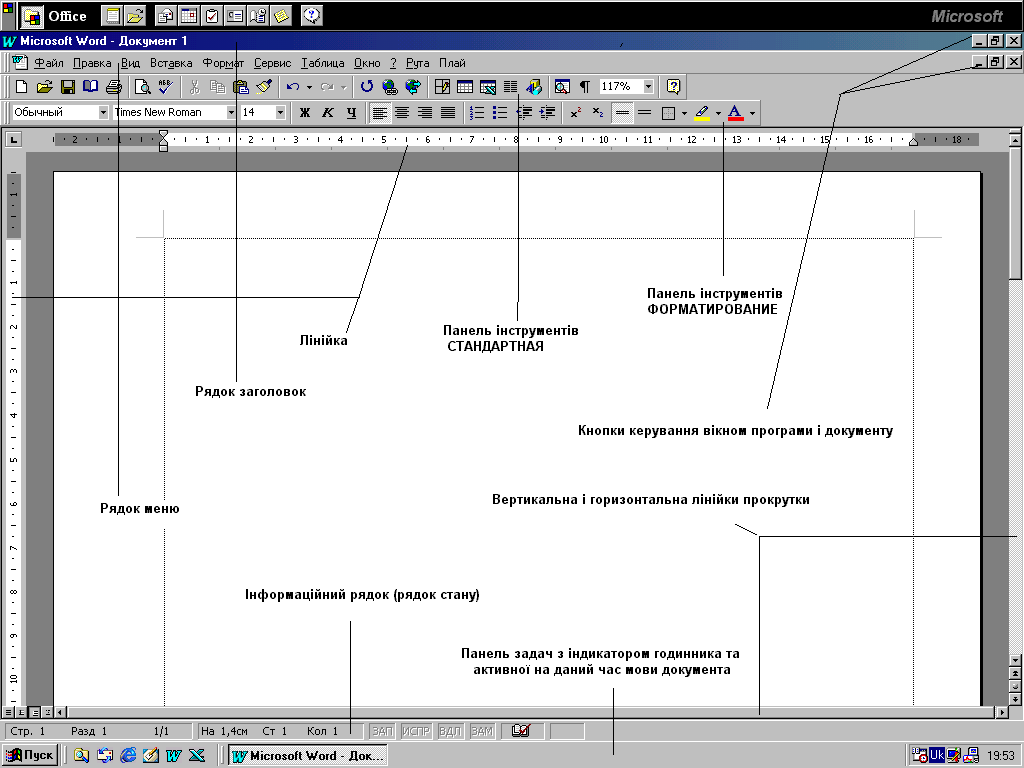
Task: Launch Internet Explorer from quick launch
Action: 128,756
